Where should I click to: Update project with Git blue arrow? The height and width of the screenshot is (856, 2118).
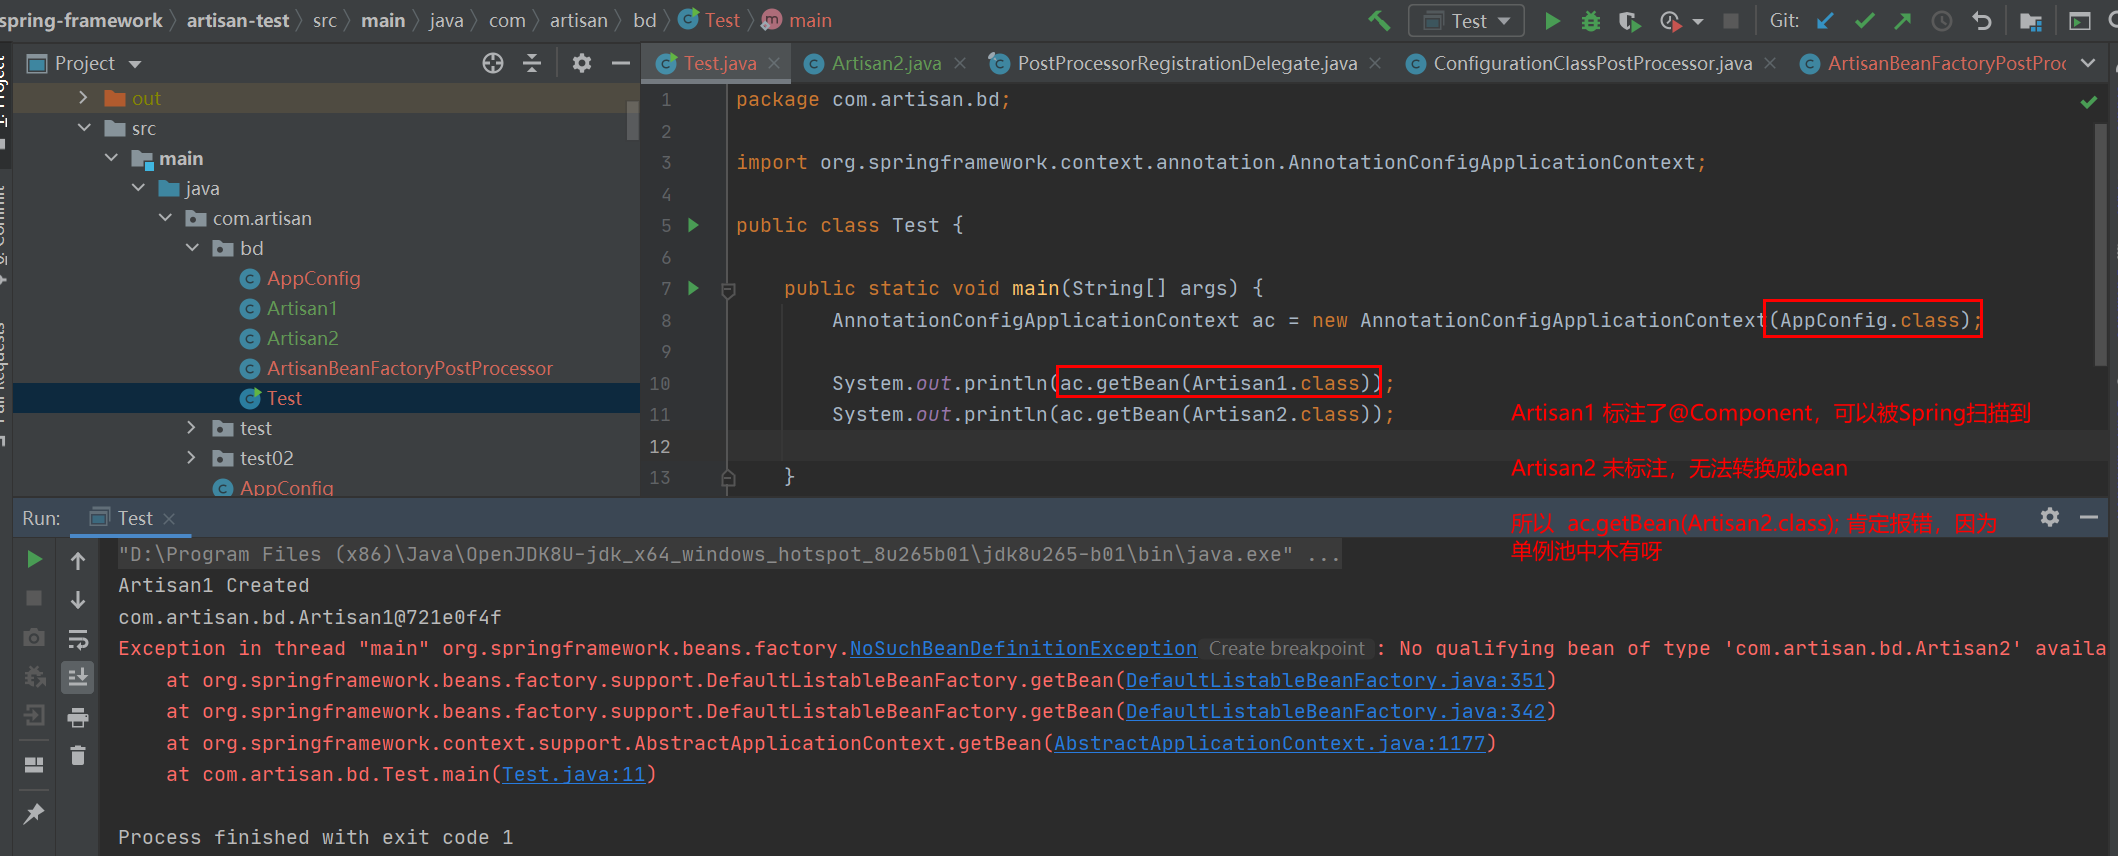coord(1825,20)
